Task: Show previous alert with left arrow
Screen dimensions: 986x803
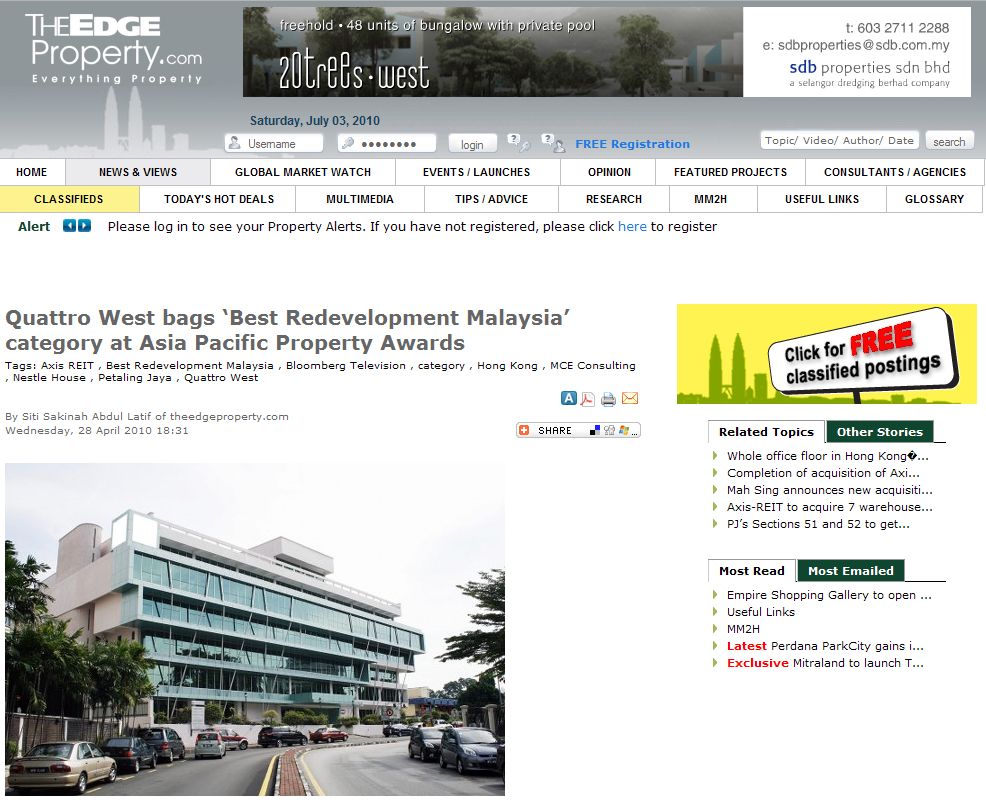Action: click(x=69, y=226)
